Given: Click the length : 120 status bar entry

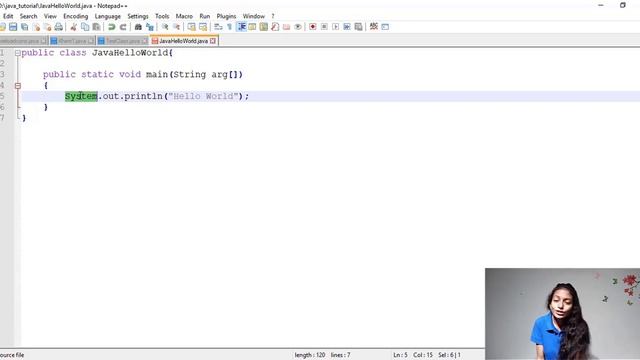Looking at the screenshot, I should (x=310, y=355).
